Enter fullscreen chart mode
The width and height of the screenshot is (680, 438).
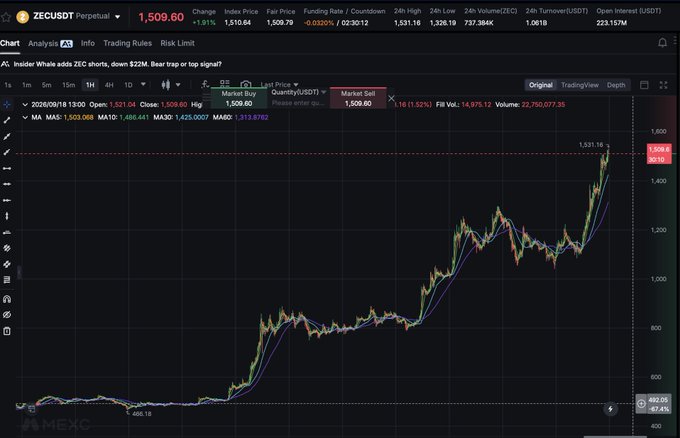663,85
